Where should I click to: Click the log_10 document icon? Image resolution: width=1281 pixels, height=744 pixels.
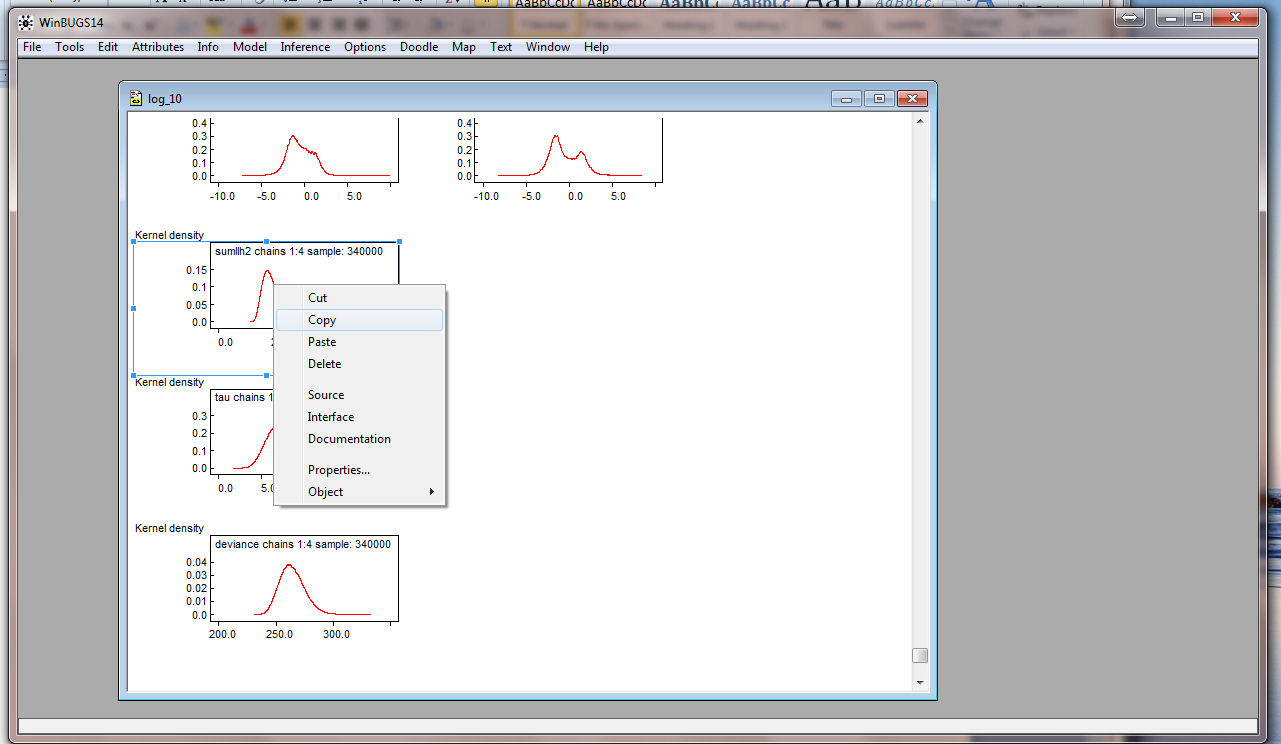(x=137, y=98)
